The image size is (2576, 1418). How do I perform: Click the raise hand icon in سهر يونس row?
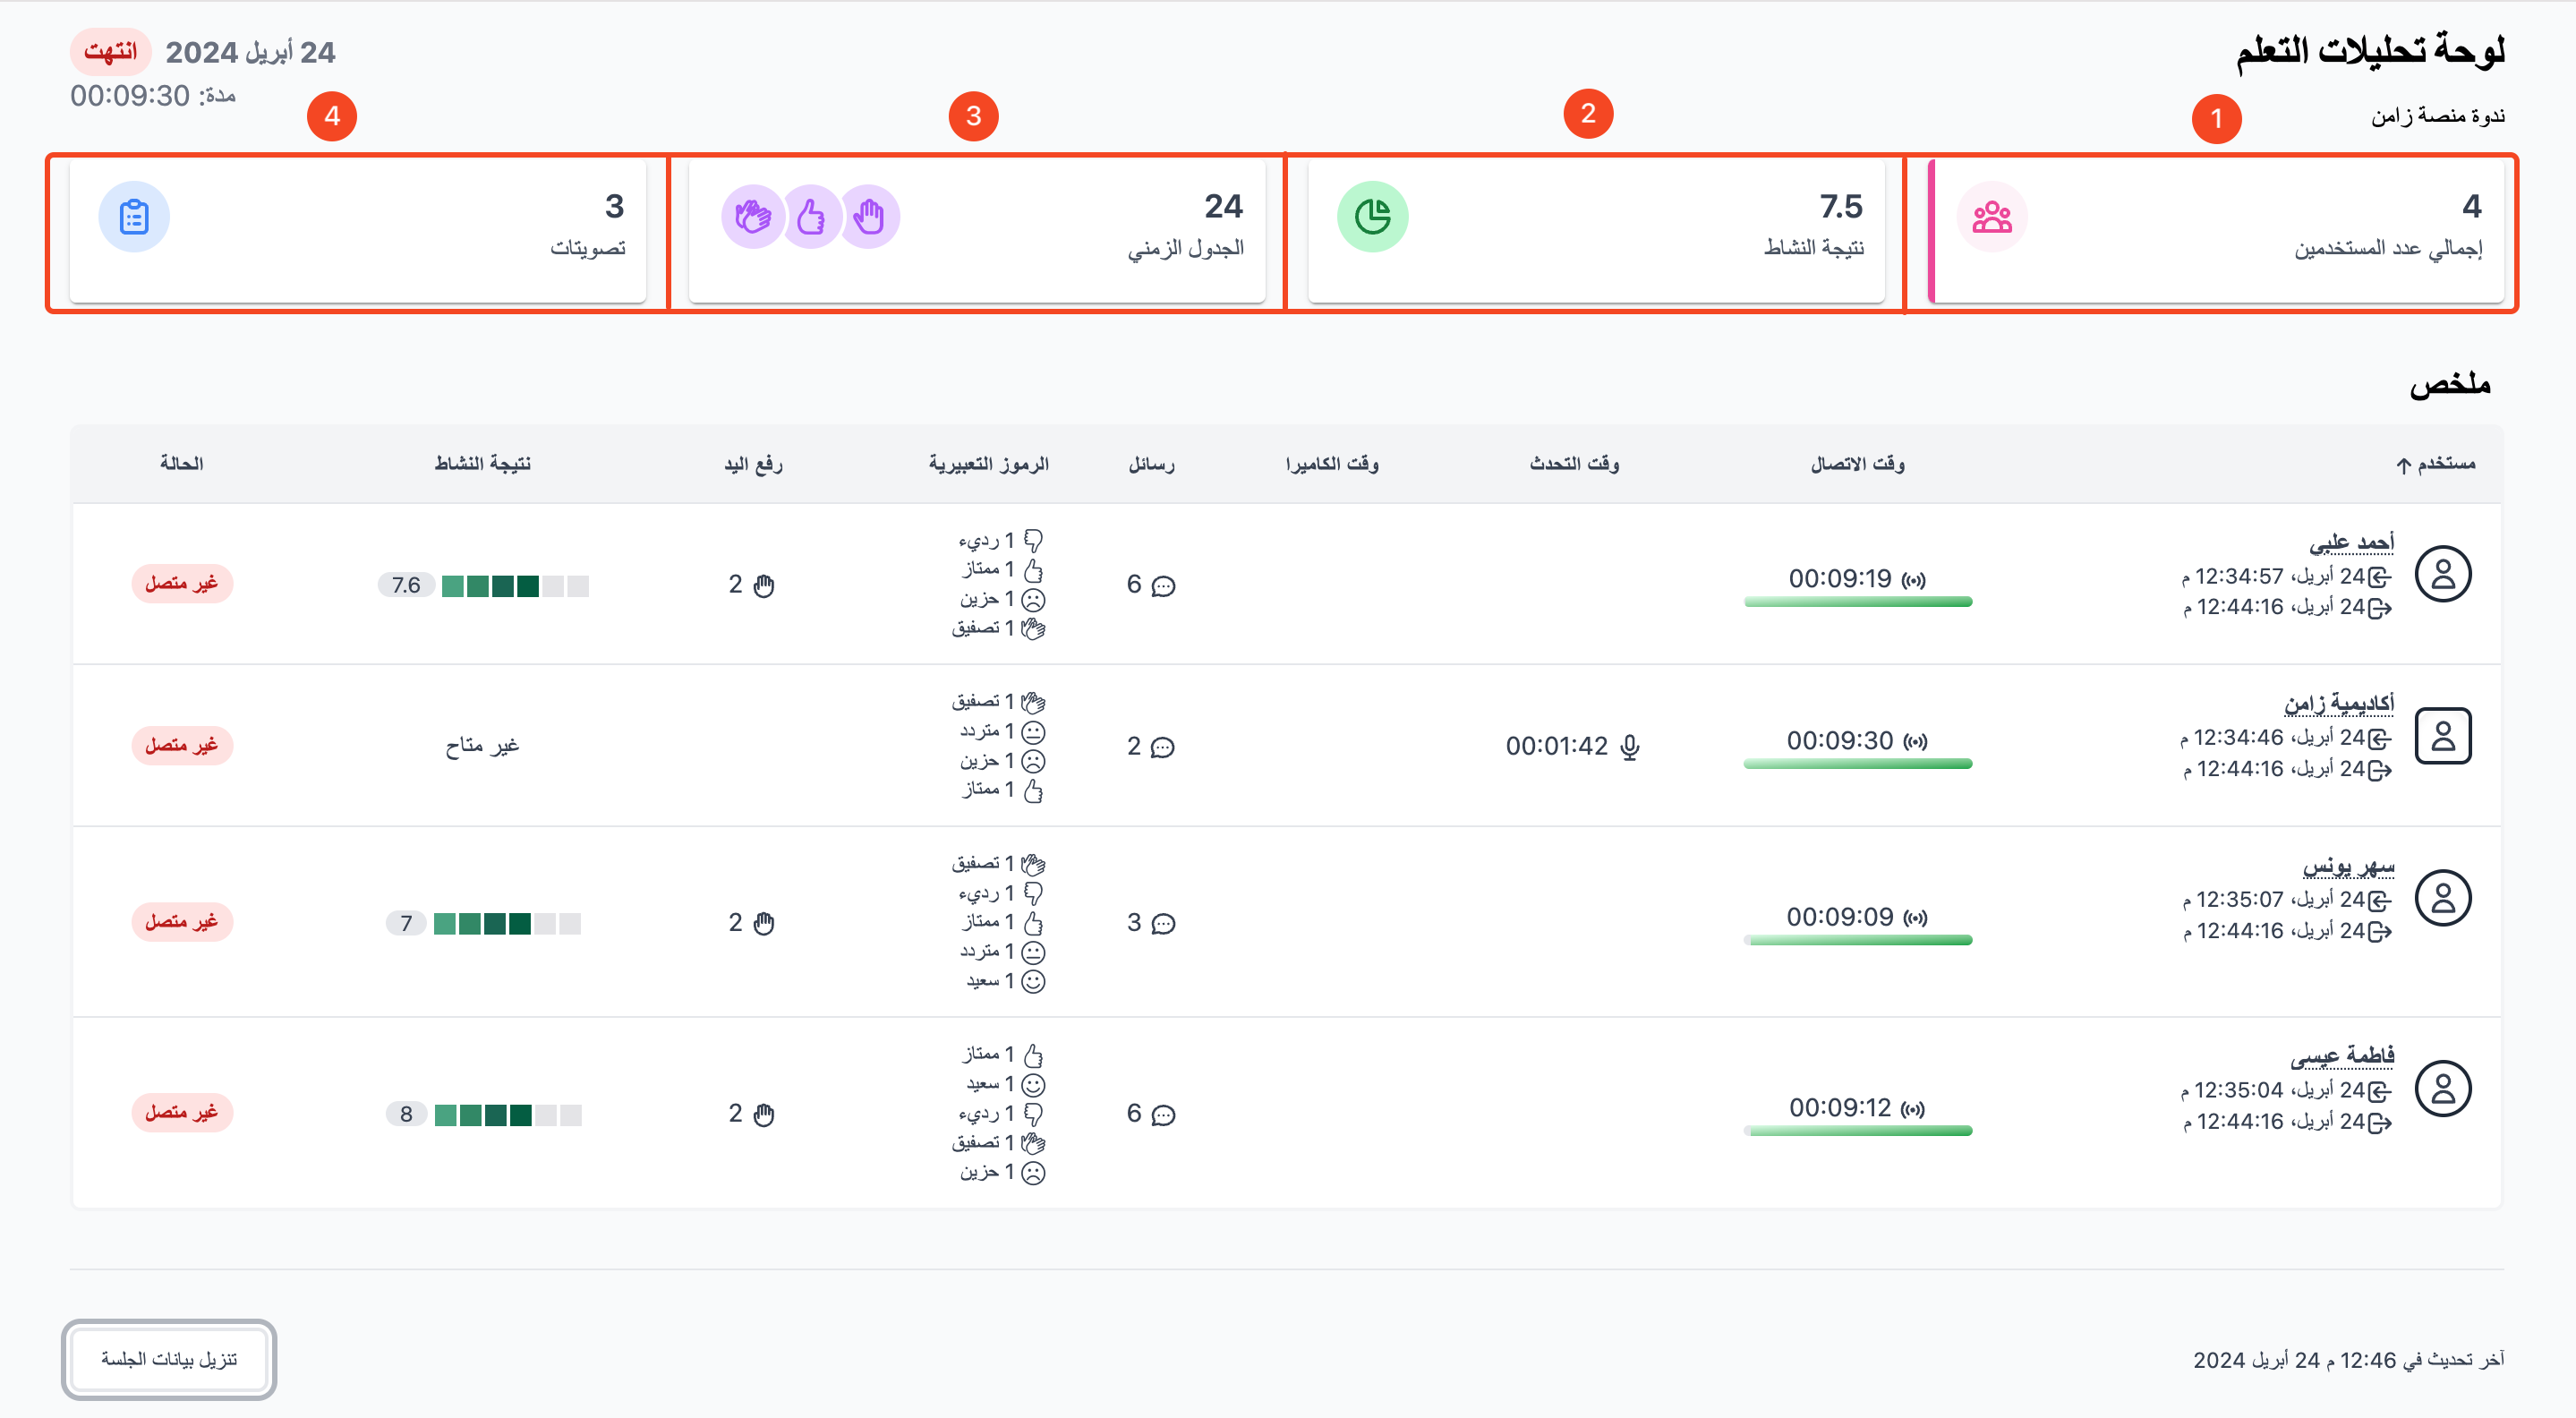click(764, 923)
